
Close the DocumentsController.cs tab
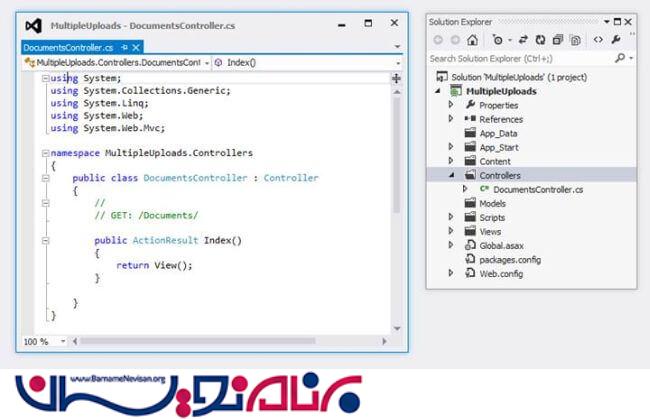(137, 47)
